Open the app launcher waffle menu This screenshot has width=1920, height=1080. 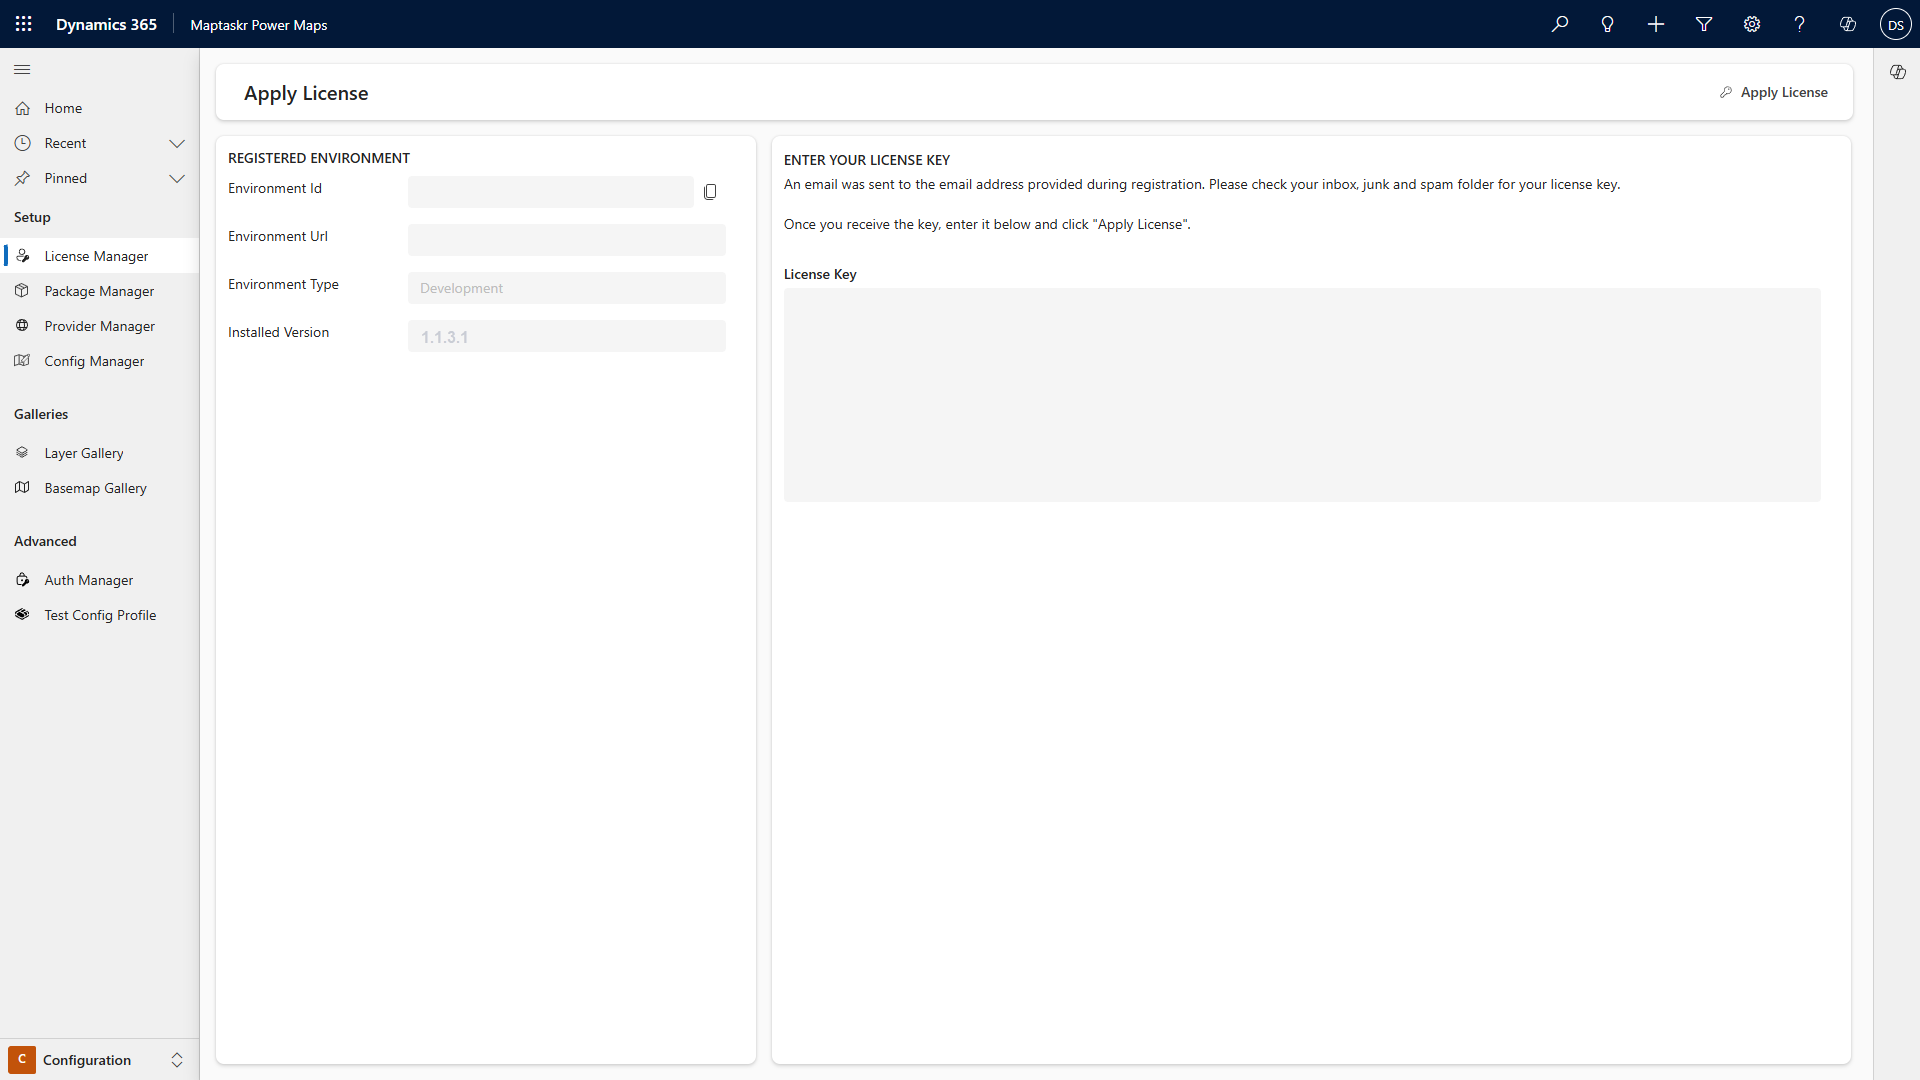pos(24,24)
